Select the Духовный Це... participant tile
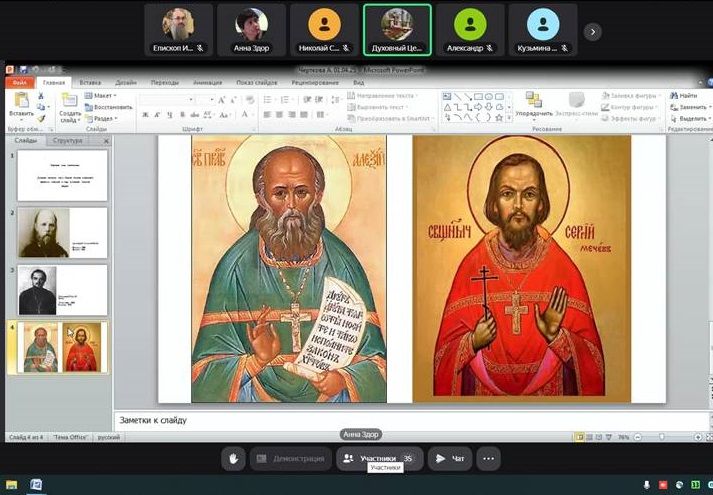The image size is (713, 495). click(397, 30)
